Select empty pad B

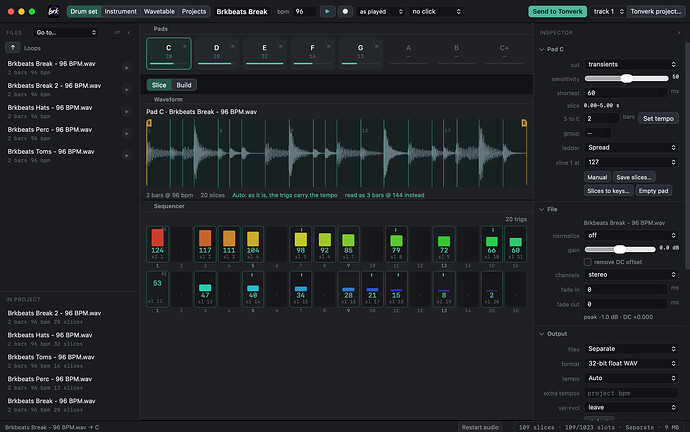pyautogui.click(x=456, y=54)
